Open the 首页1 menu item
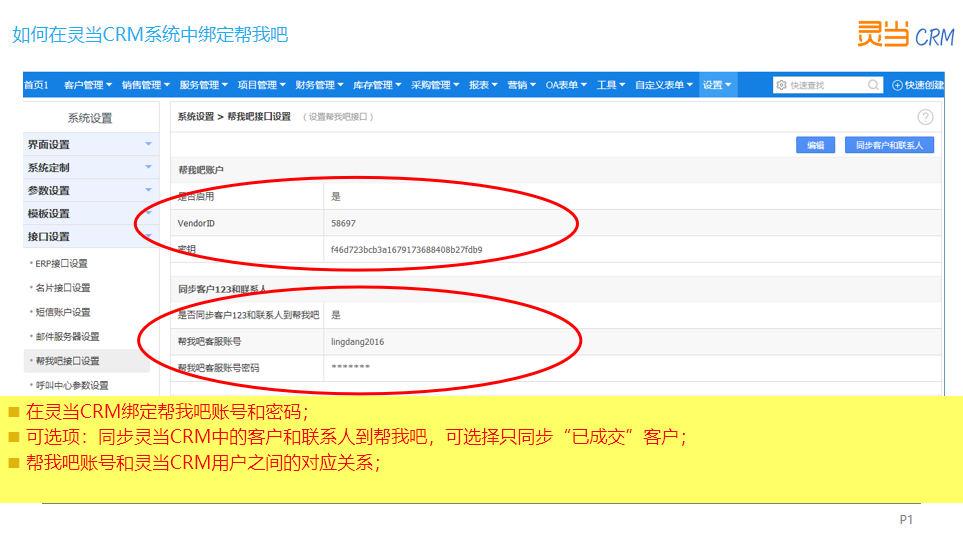 [x=36, y=85]
